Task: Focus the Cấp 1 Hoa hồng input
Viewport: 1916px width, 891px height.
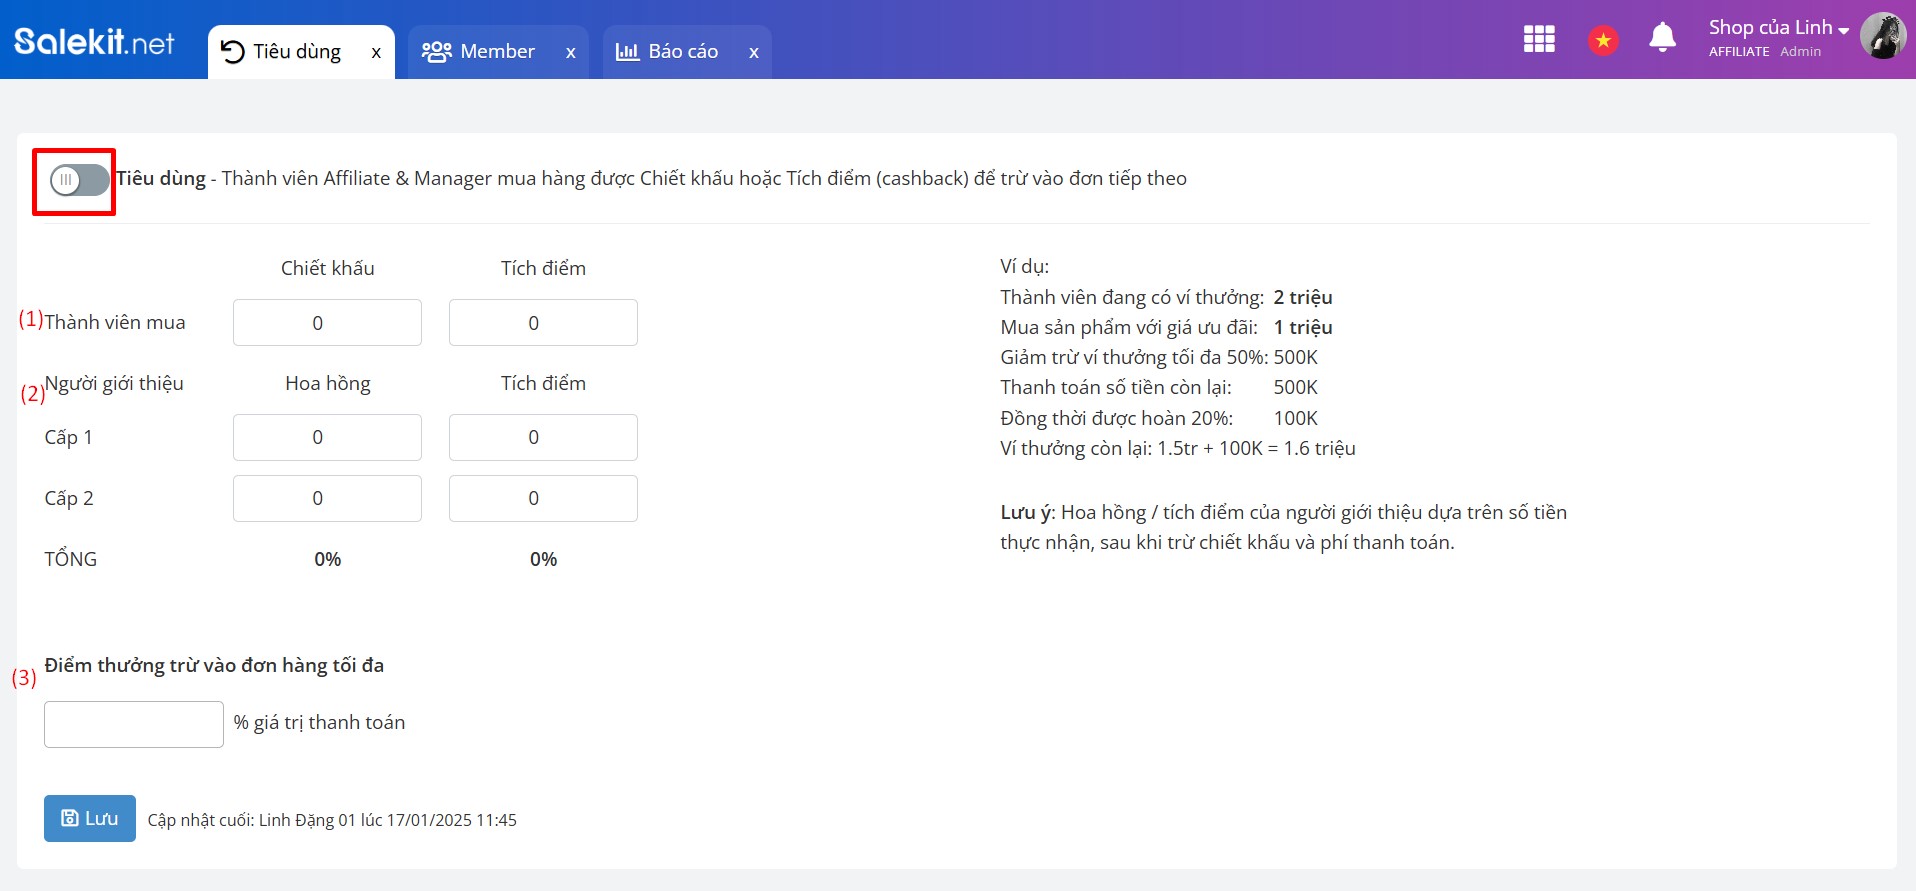Action: [327, 437]
